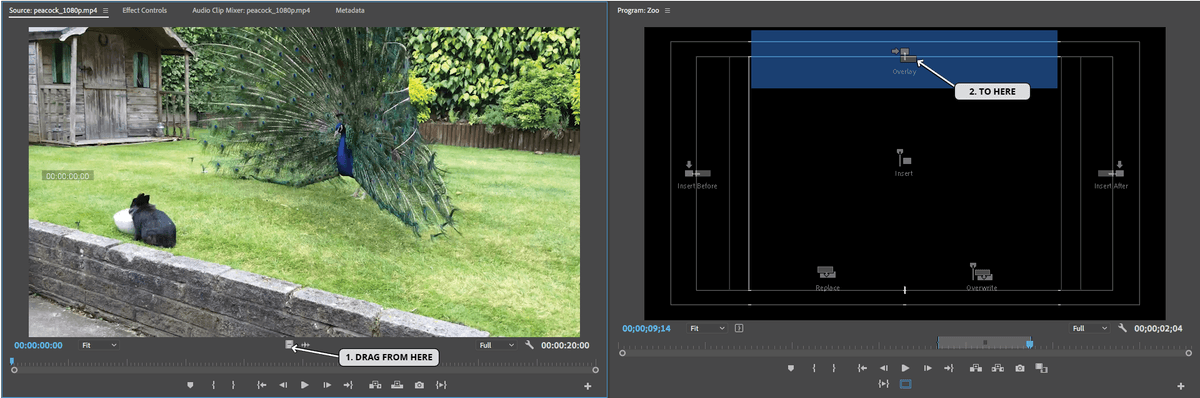Click the Program monitor blue playhead

pyautogui.click(x=1030, y=344)
